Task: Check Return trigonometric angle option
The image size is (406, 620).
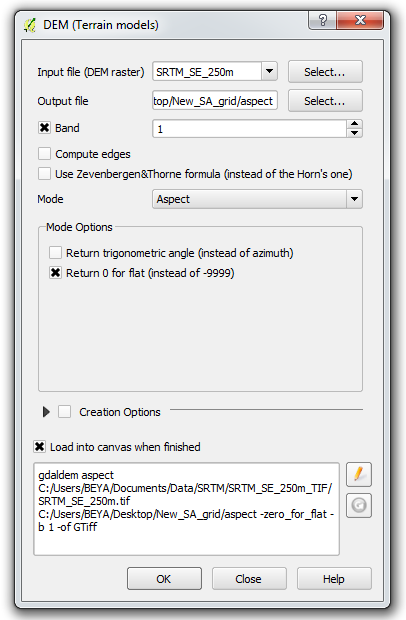Action: point(55,253)
